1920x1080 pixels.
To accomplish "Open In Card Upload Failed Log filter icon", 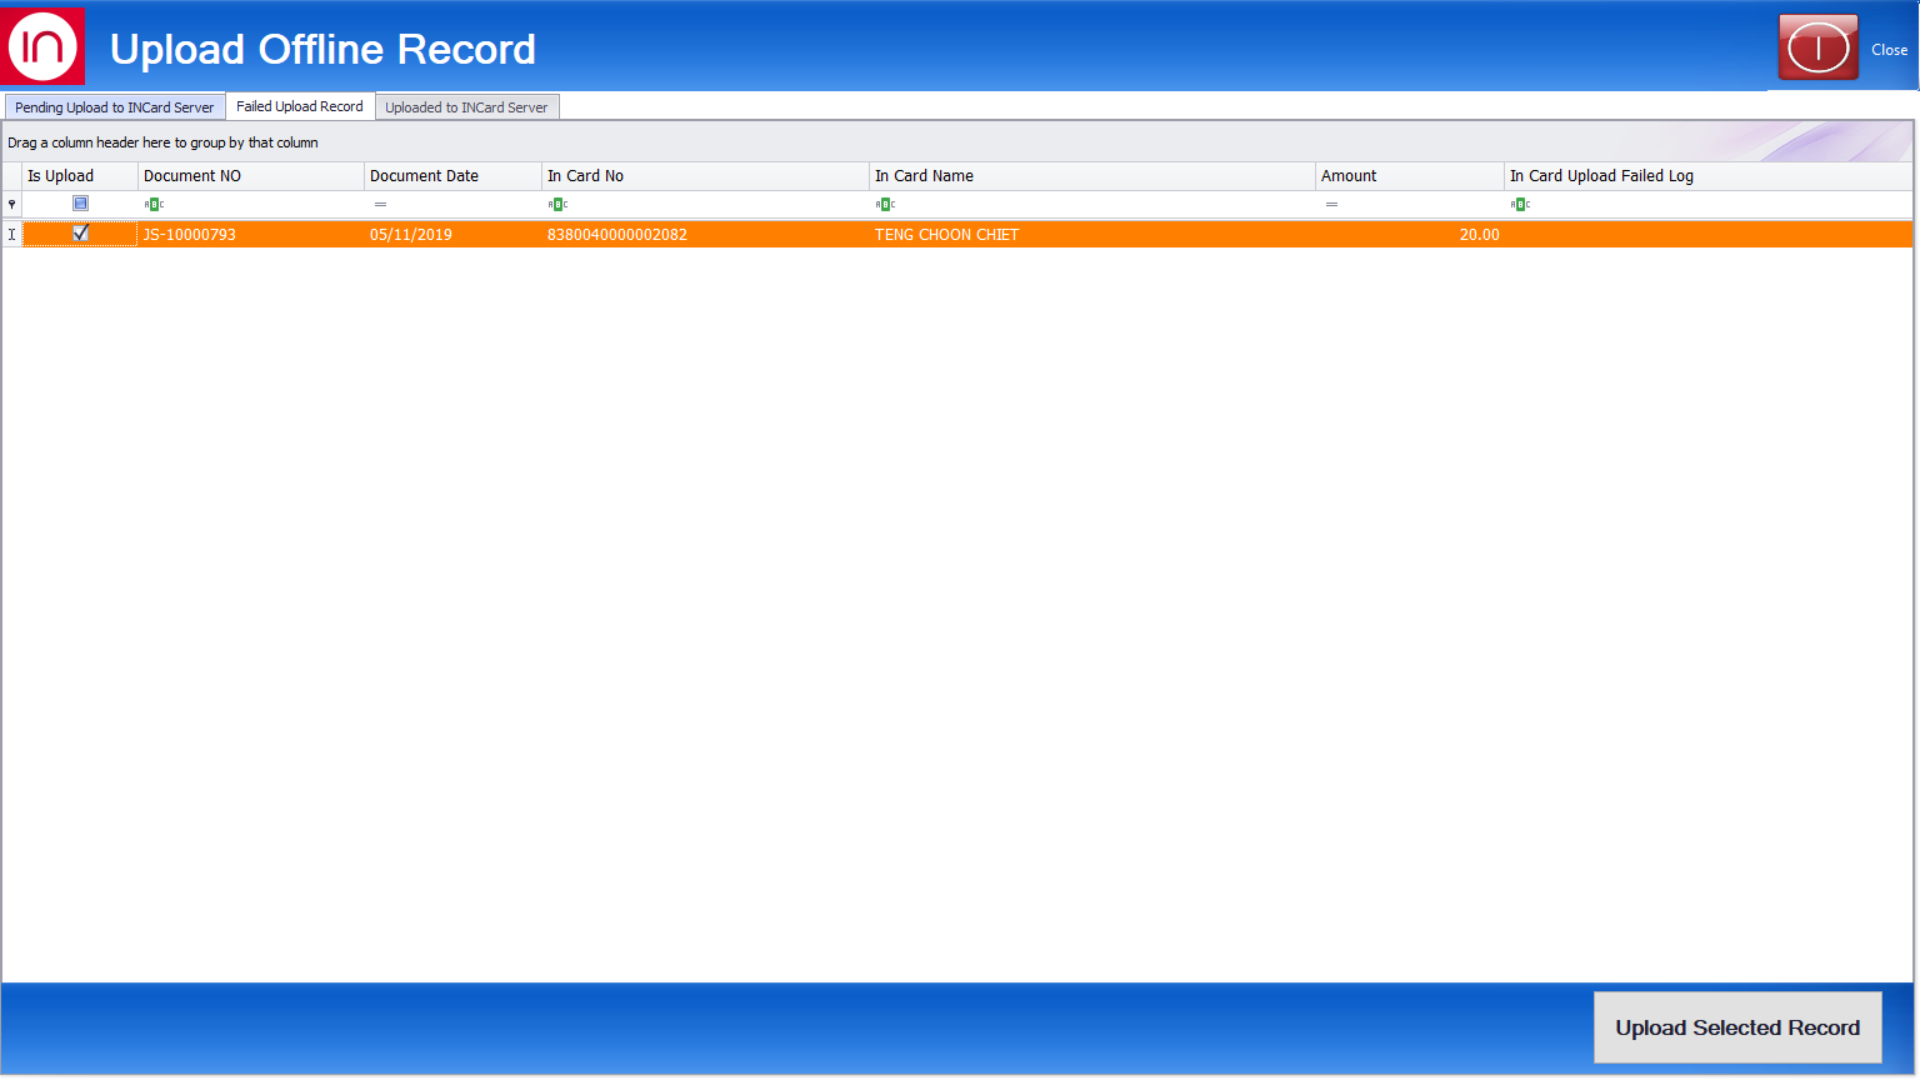I will pyautogui.click(x=1520, y=204).
